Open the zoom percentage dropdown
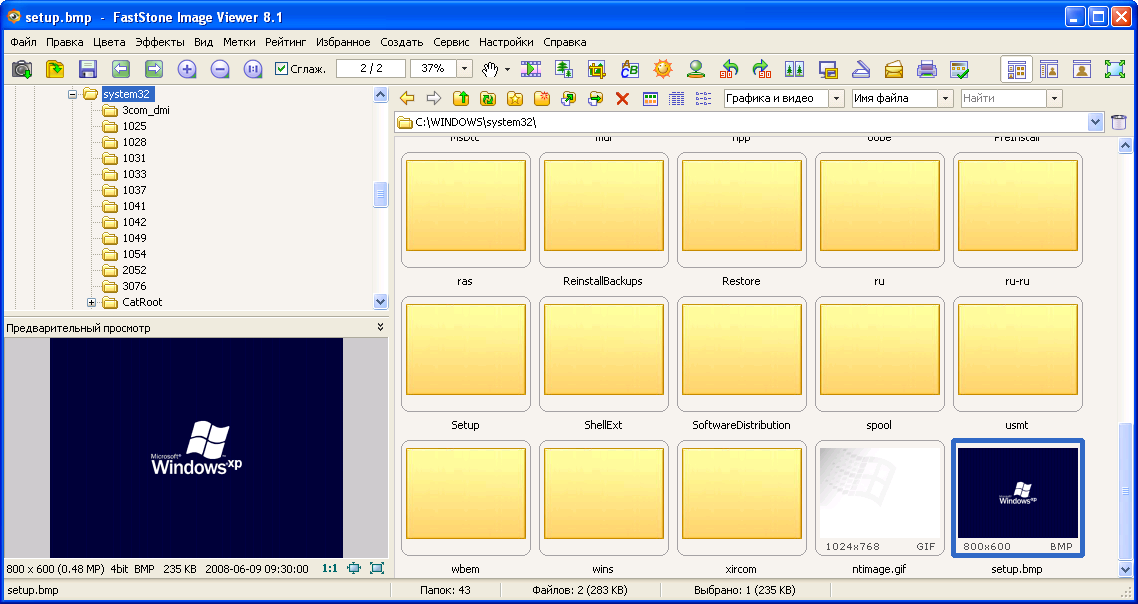The image size is (1138, 604). pos(465,69)
